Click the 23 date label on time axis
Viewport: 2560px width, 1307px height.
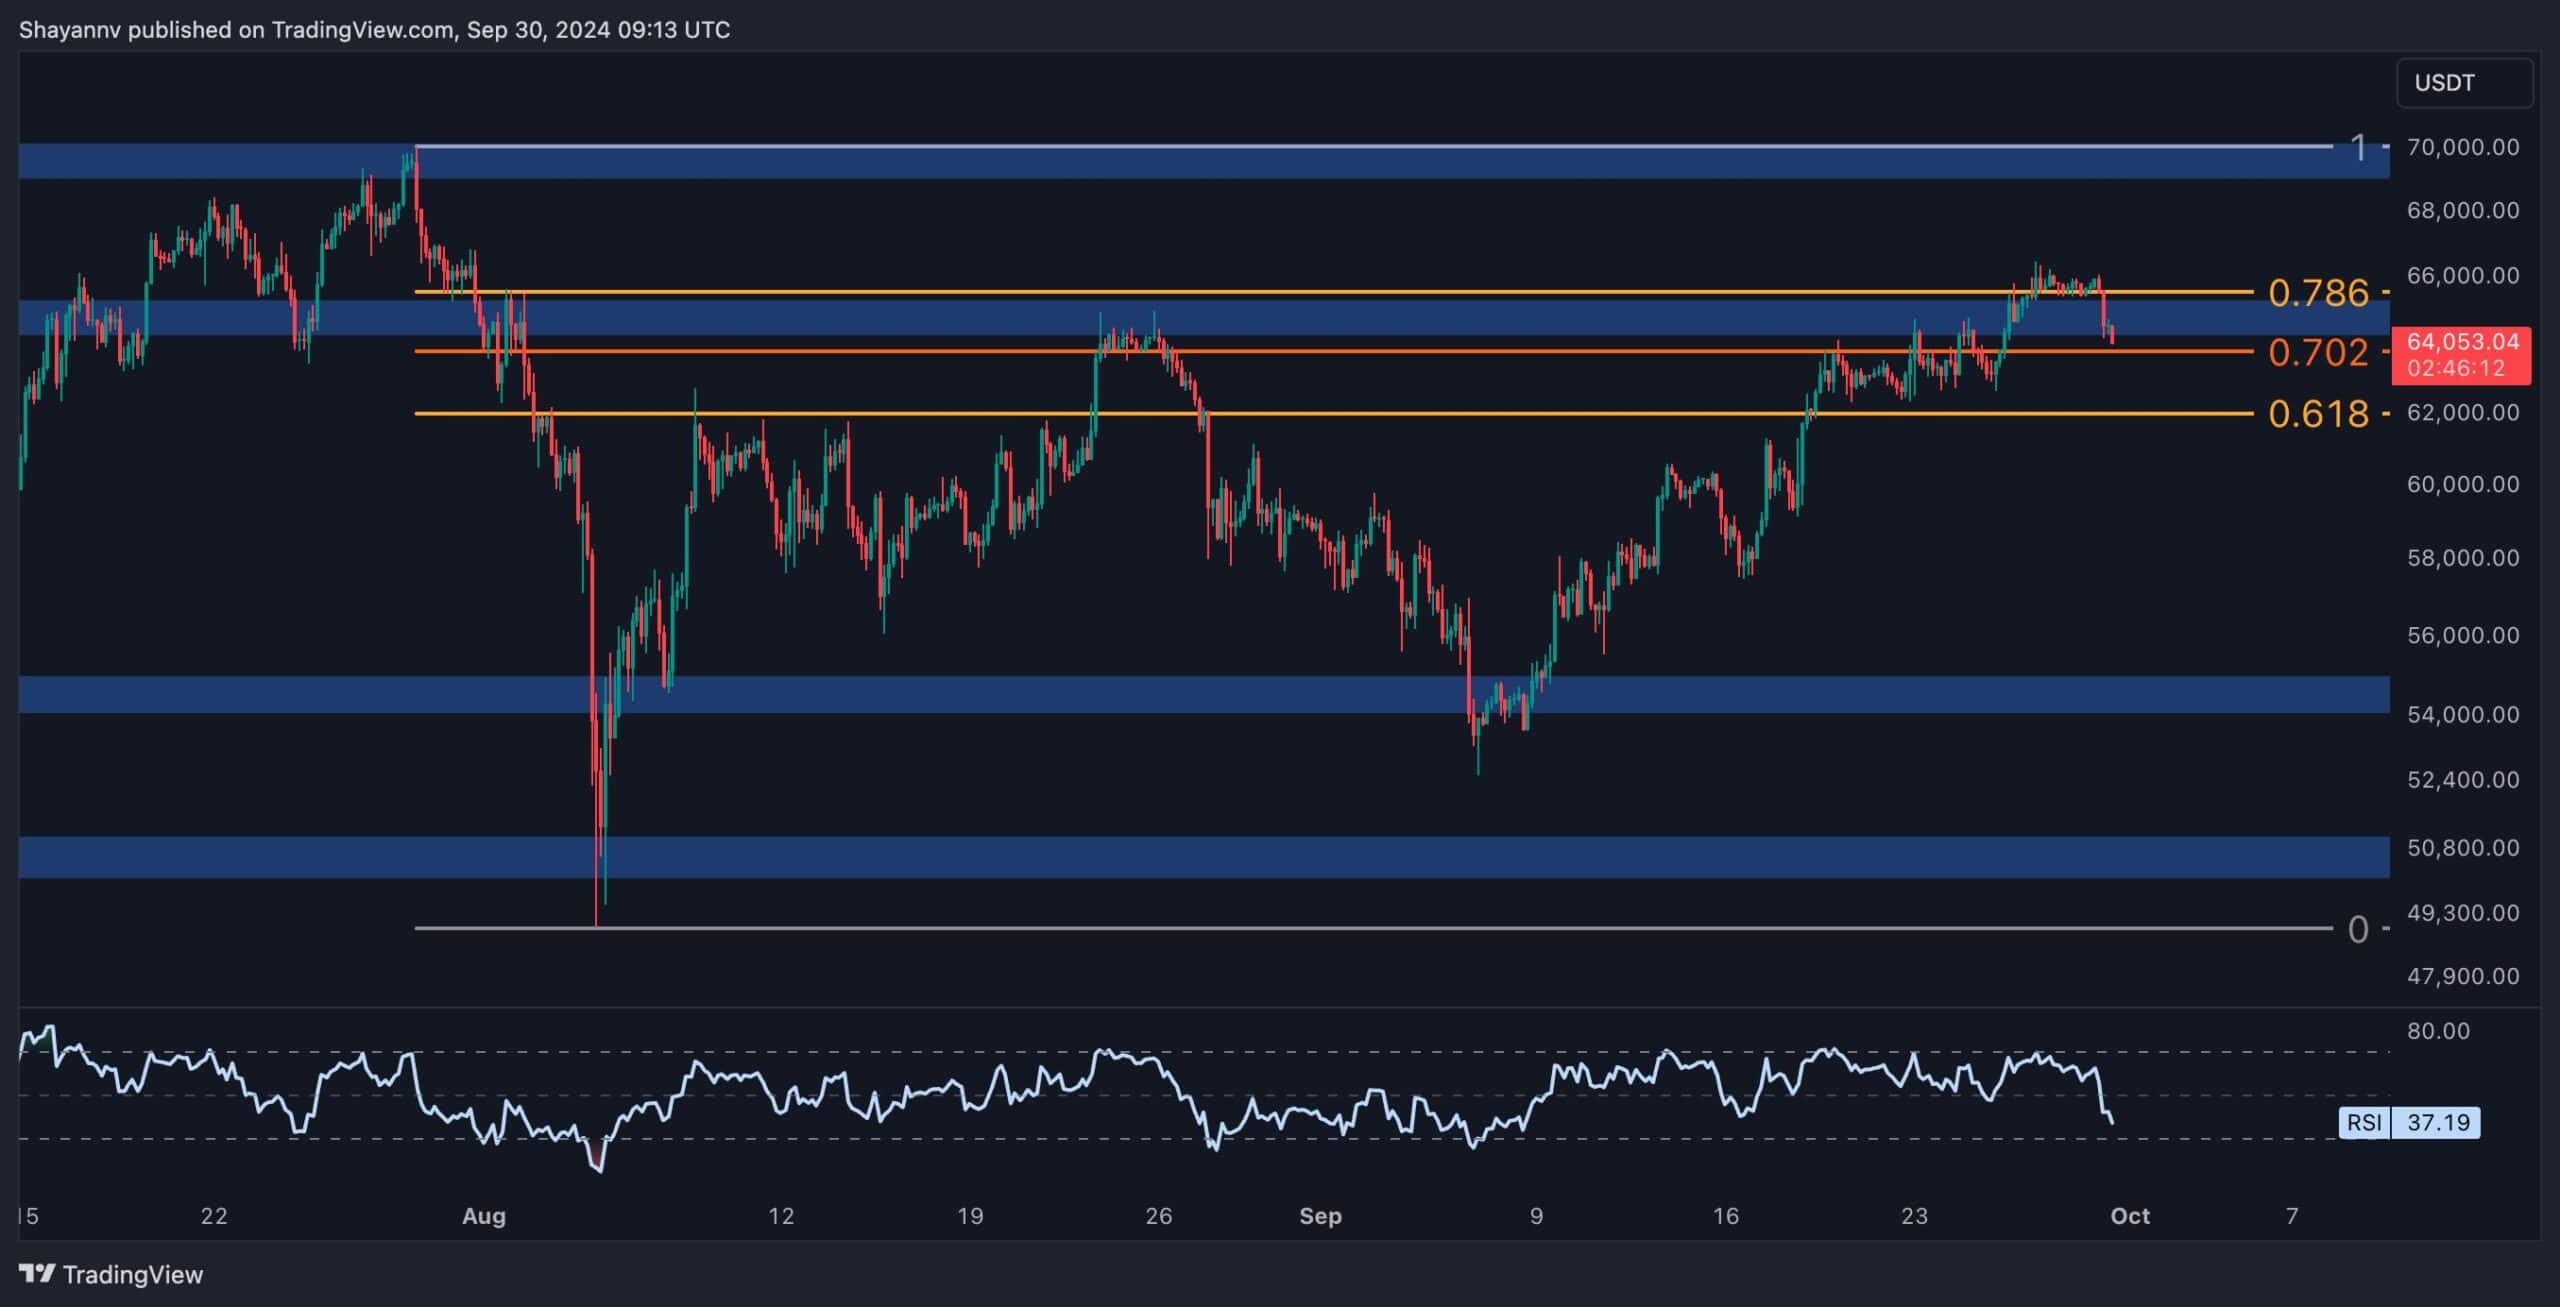click(x=1914, y=1216)
